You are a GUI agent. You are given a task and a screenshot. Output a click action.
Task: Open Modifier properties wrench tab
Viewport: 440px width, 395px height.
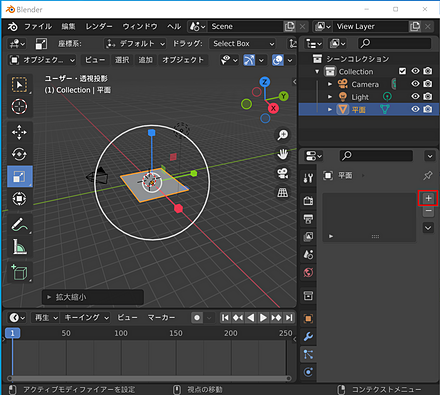pyautogui.click(x=308, y=337)
